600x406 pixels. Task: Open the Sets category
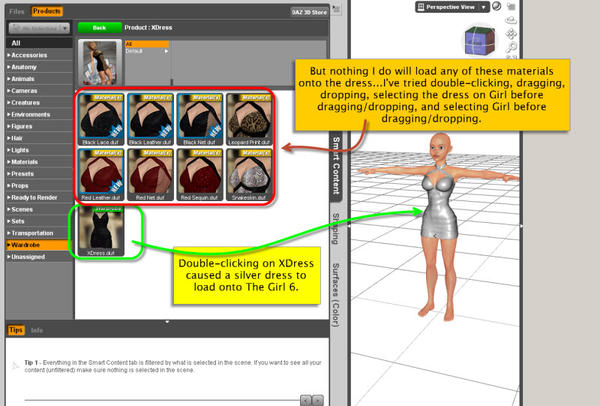click(39, 221)
